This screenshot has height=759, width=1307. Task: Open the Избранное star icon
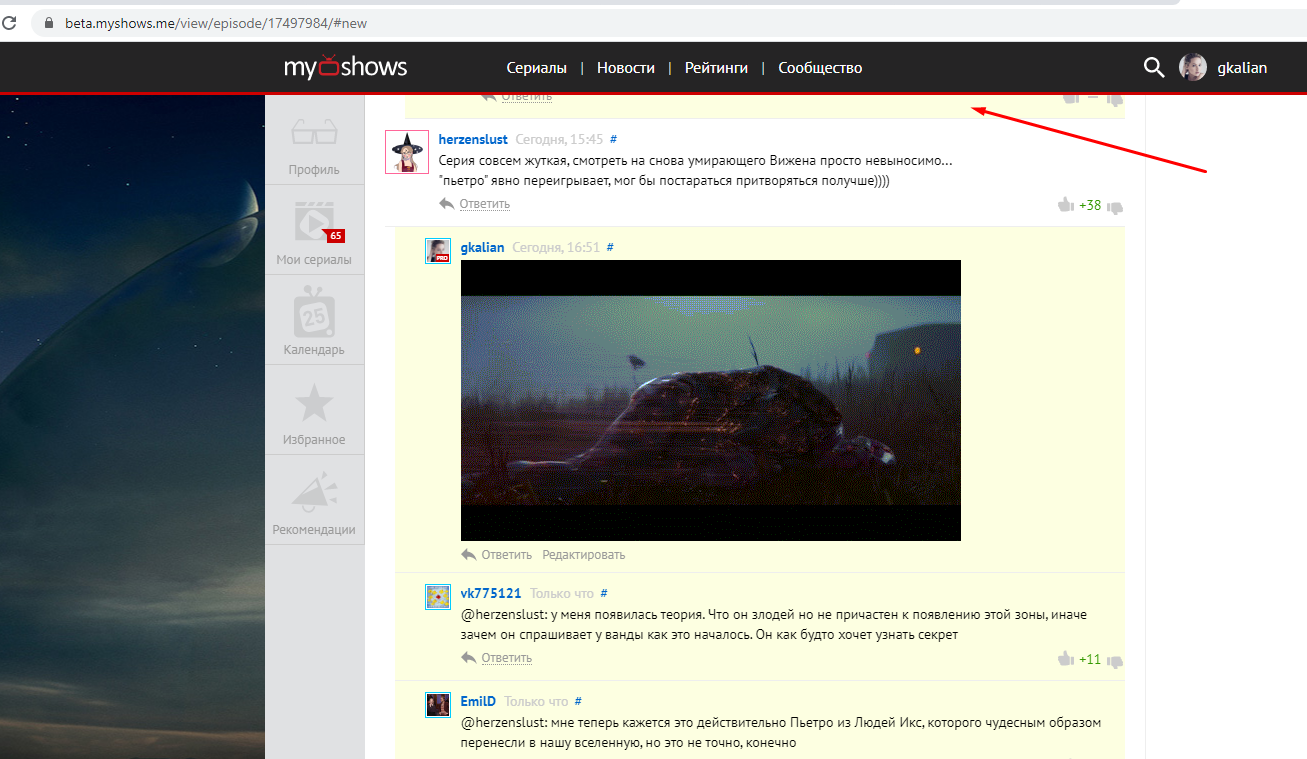pos(314,403)
